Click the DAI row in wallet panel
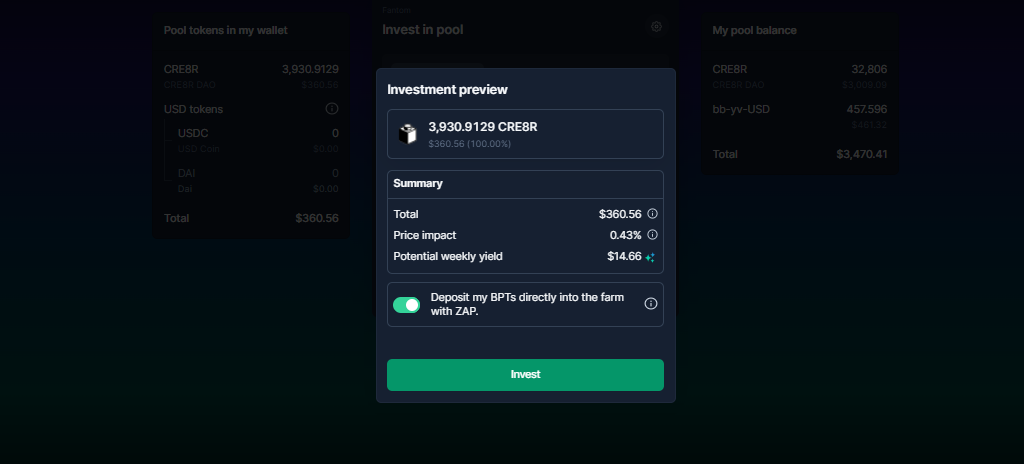1024x464 pixels. (258, 180)
